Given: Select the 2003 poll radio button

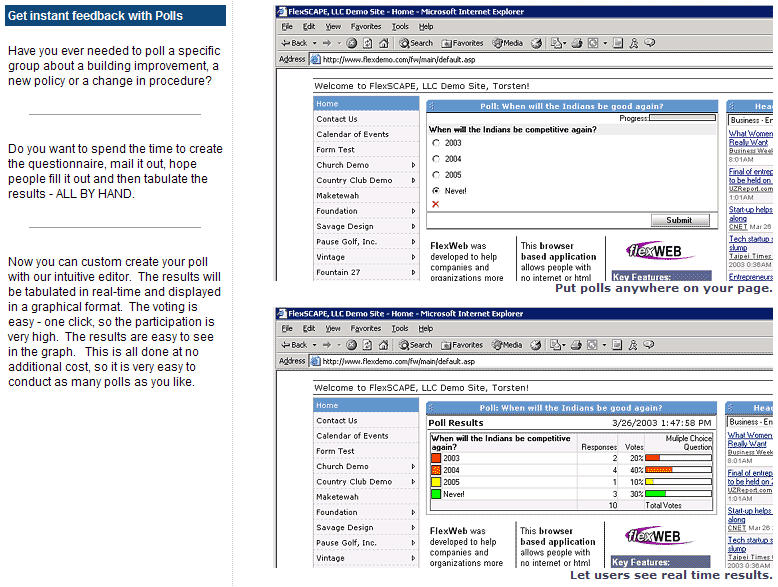Looking at the screenshot, I should (x=436, y=143).
